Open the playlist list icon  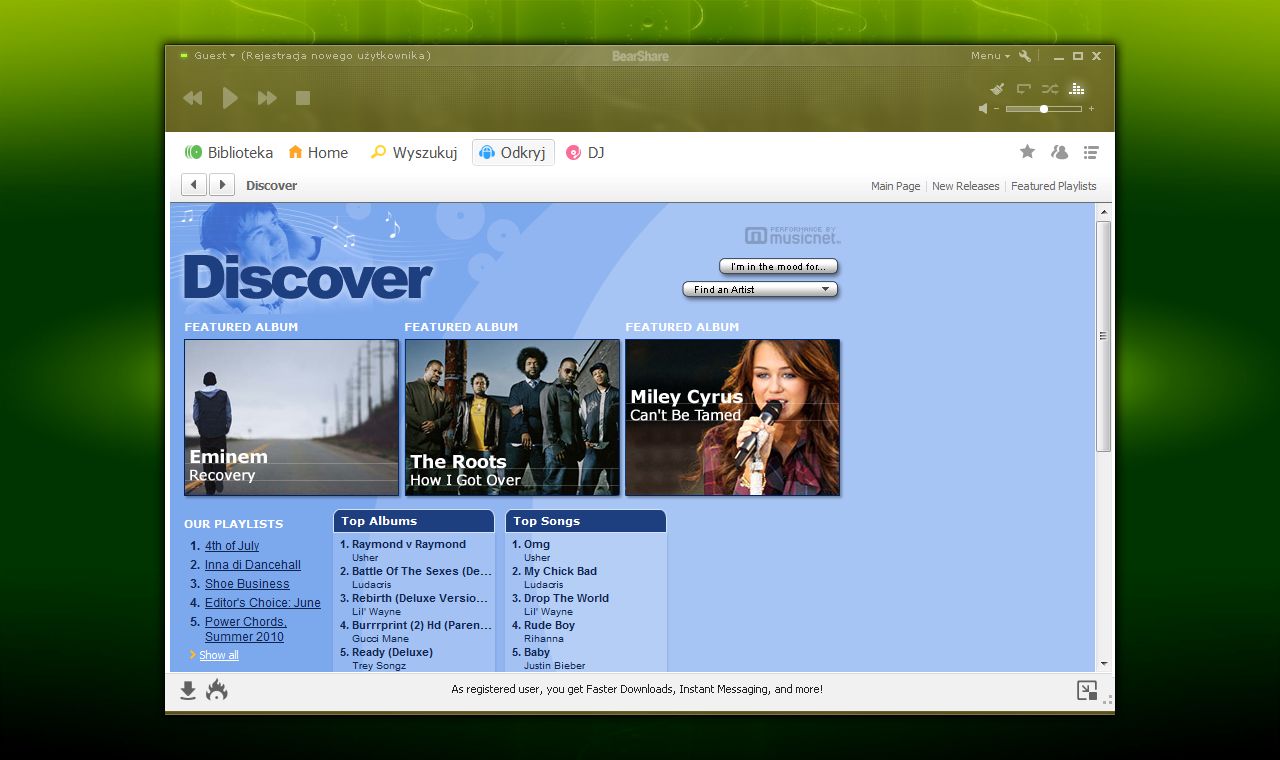1091,152
